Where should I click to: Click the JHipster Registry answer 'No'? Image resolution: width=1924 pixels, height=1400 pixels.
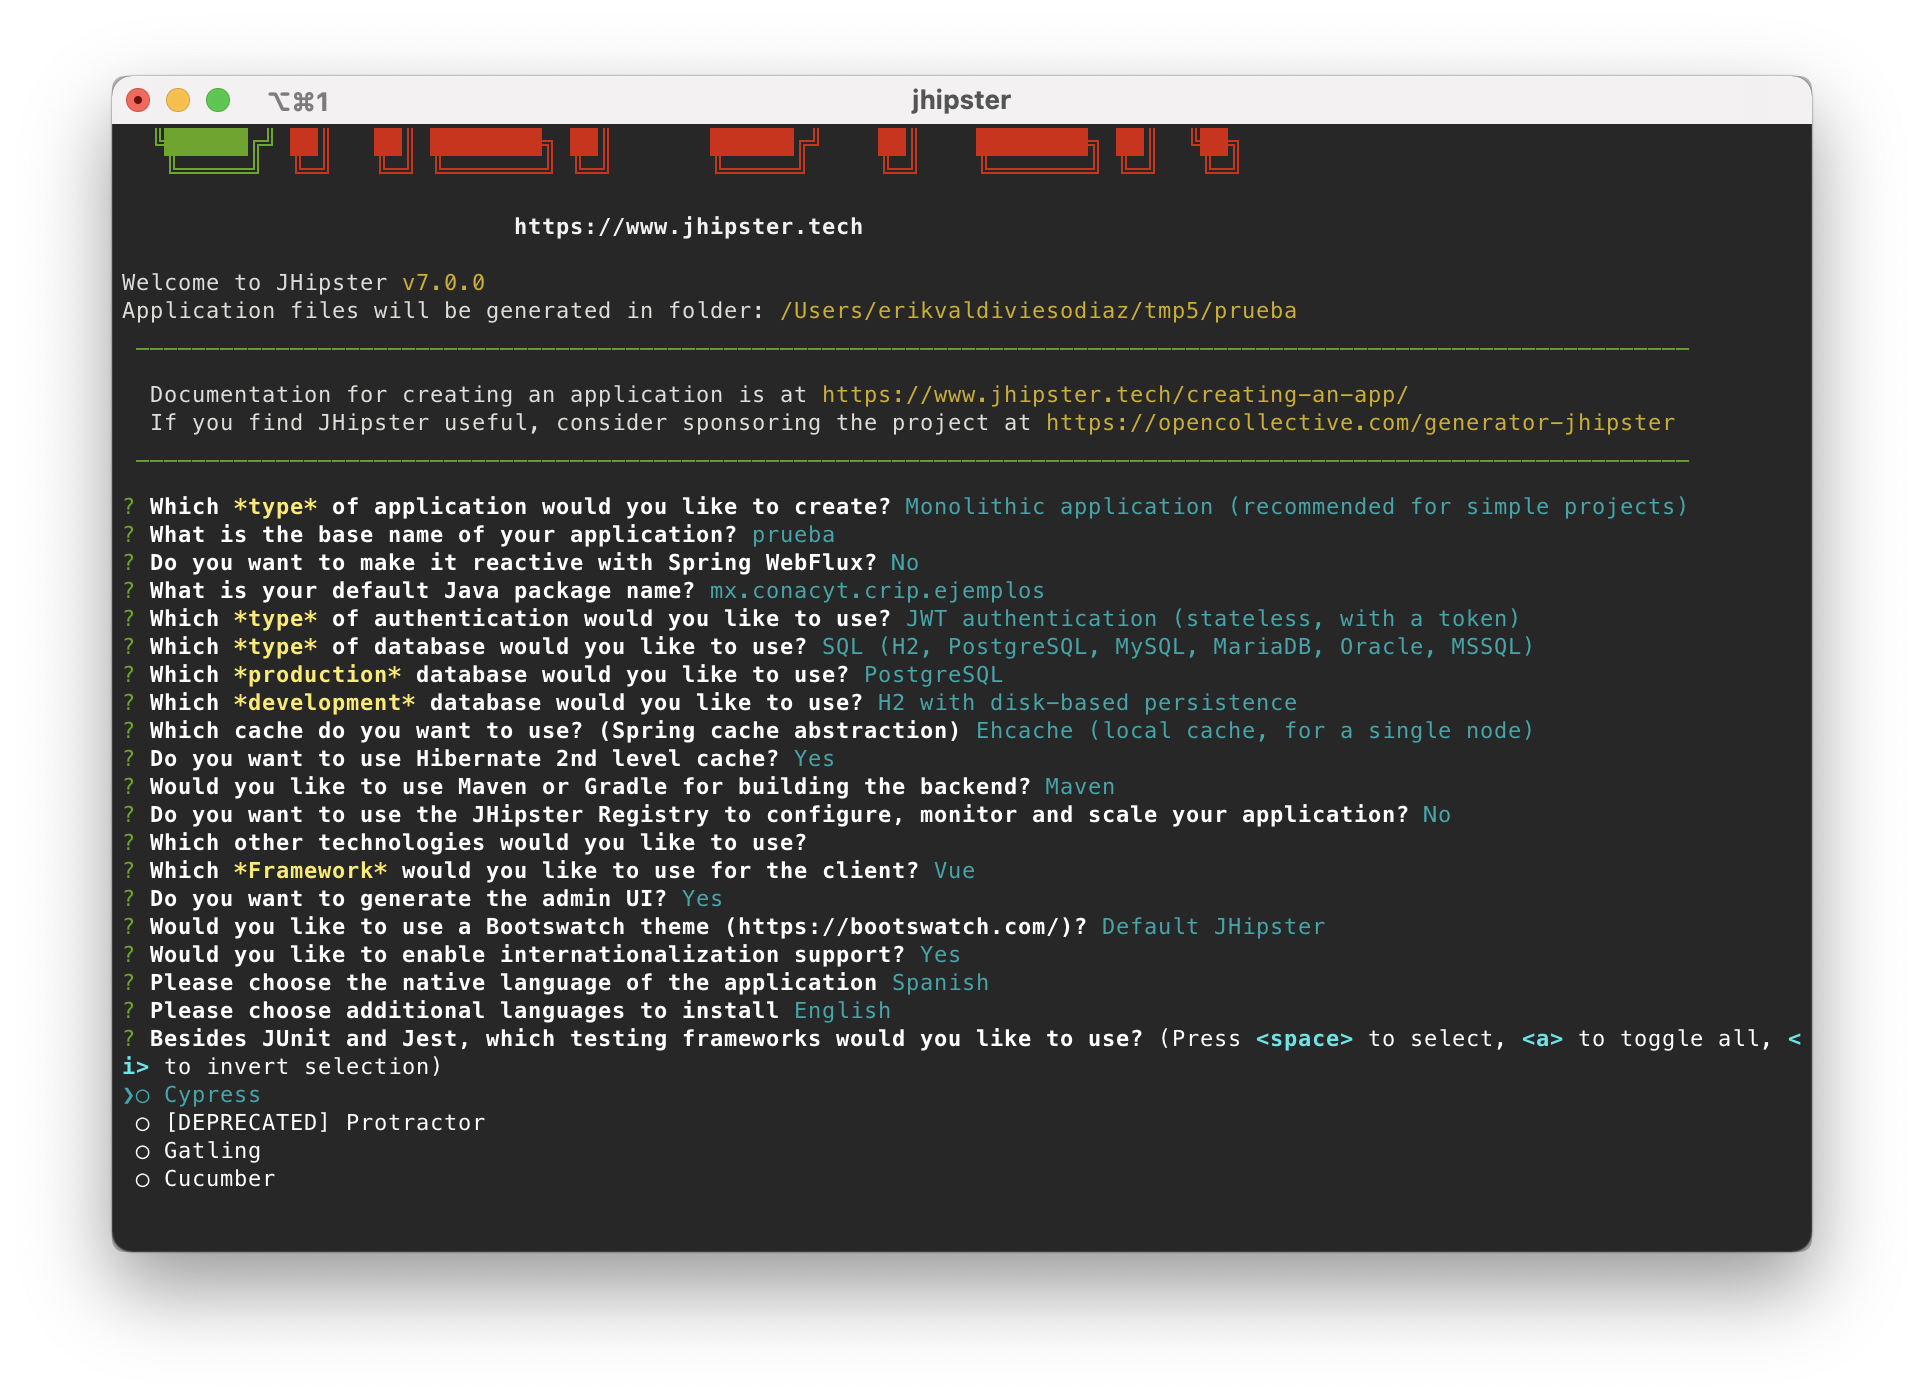tap(1436, 815)
